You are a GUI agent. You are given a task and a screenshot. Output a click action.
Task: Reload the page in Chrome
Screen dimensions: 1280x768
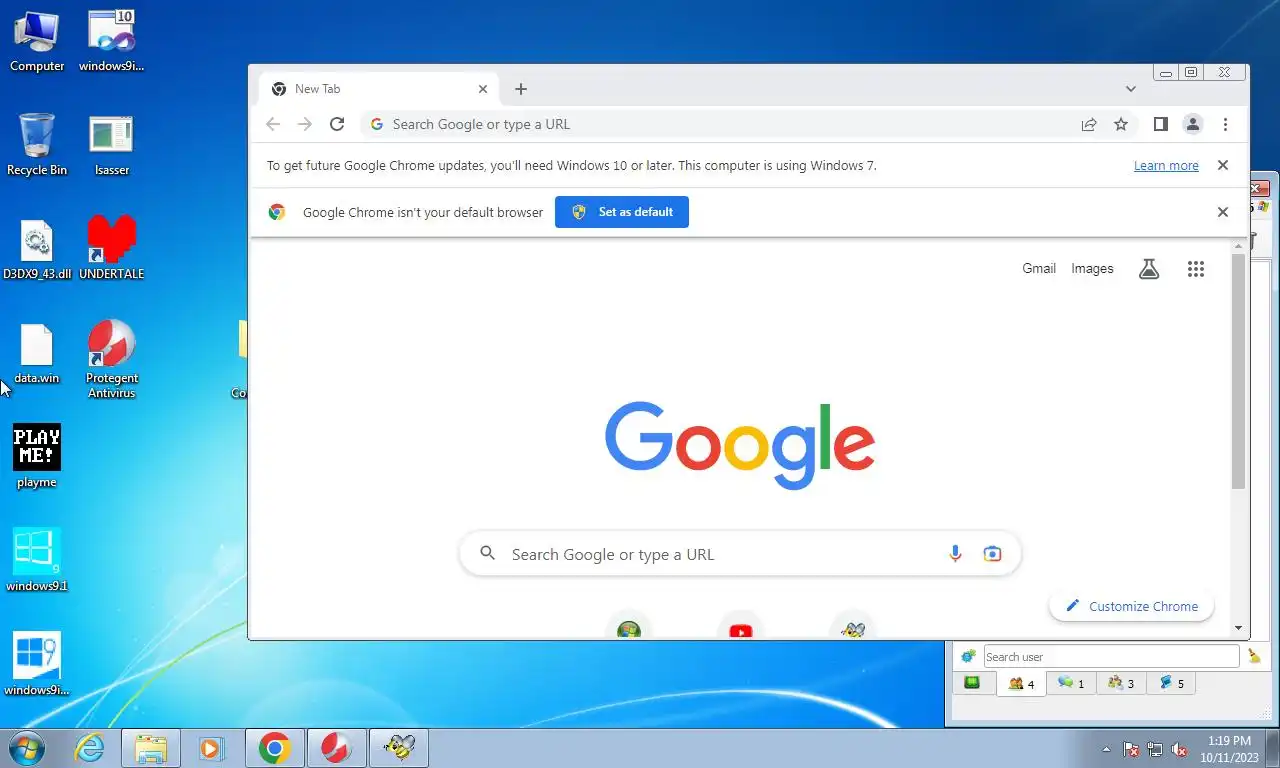(x=337, y=124)
